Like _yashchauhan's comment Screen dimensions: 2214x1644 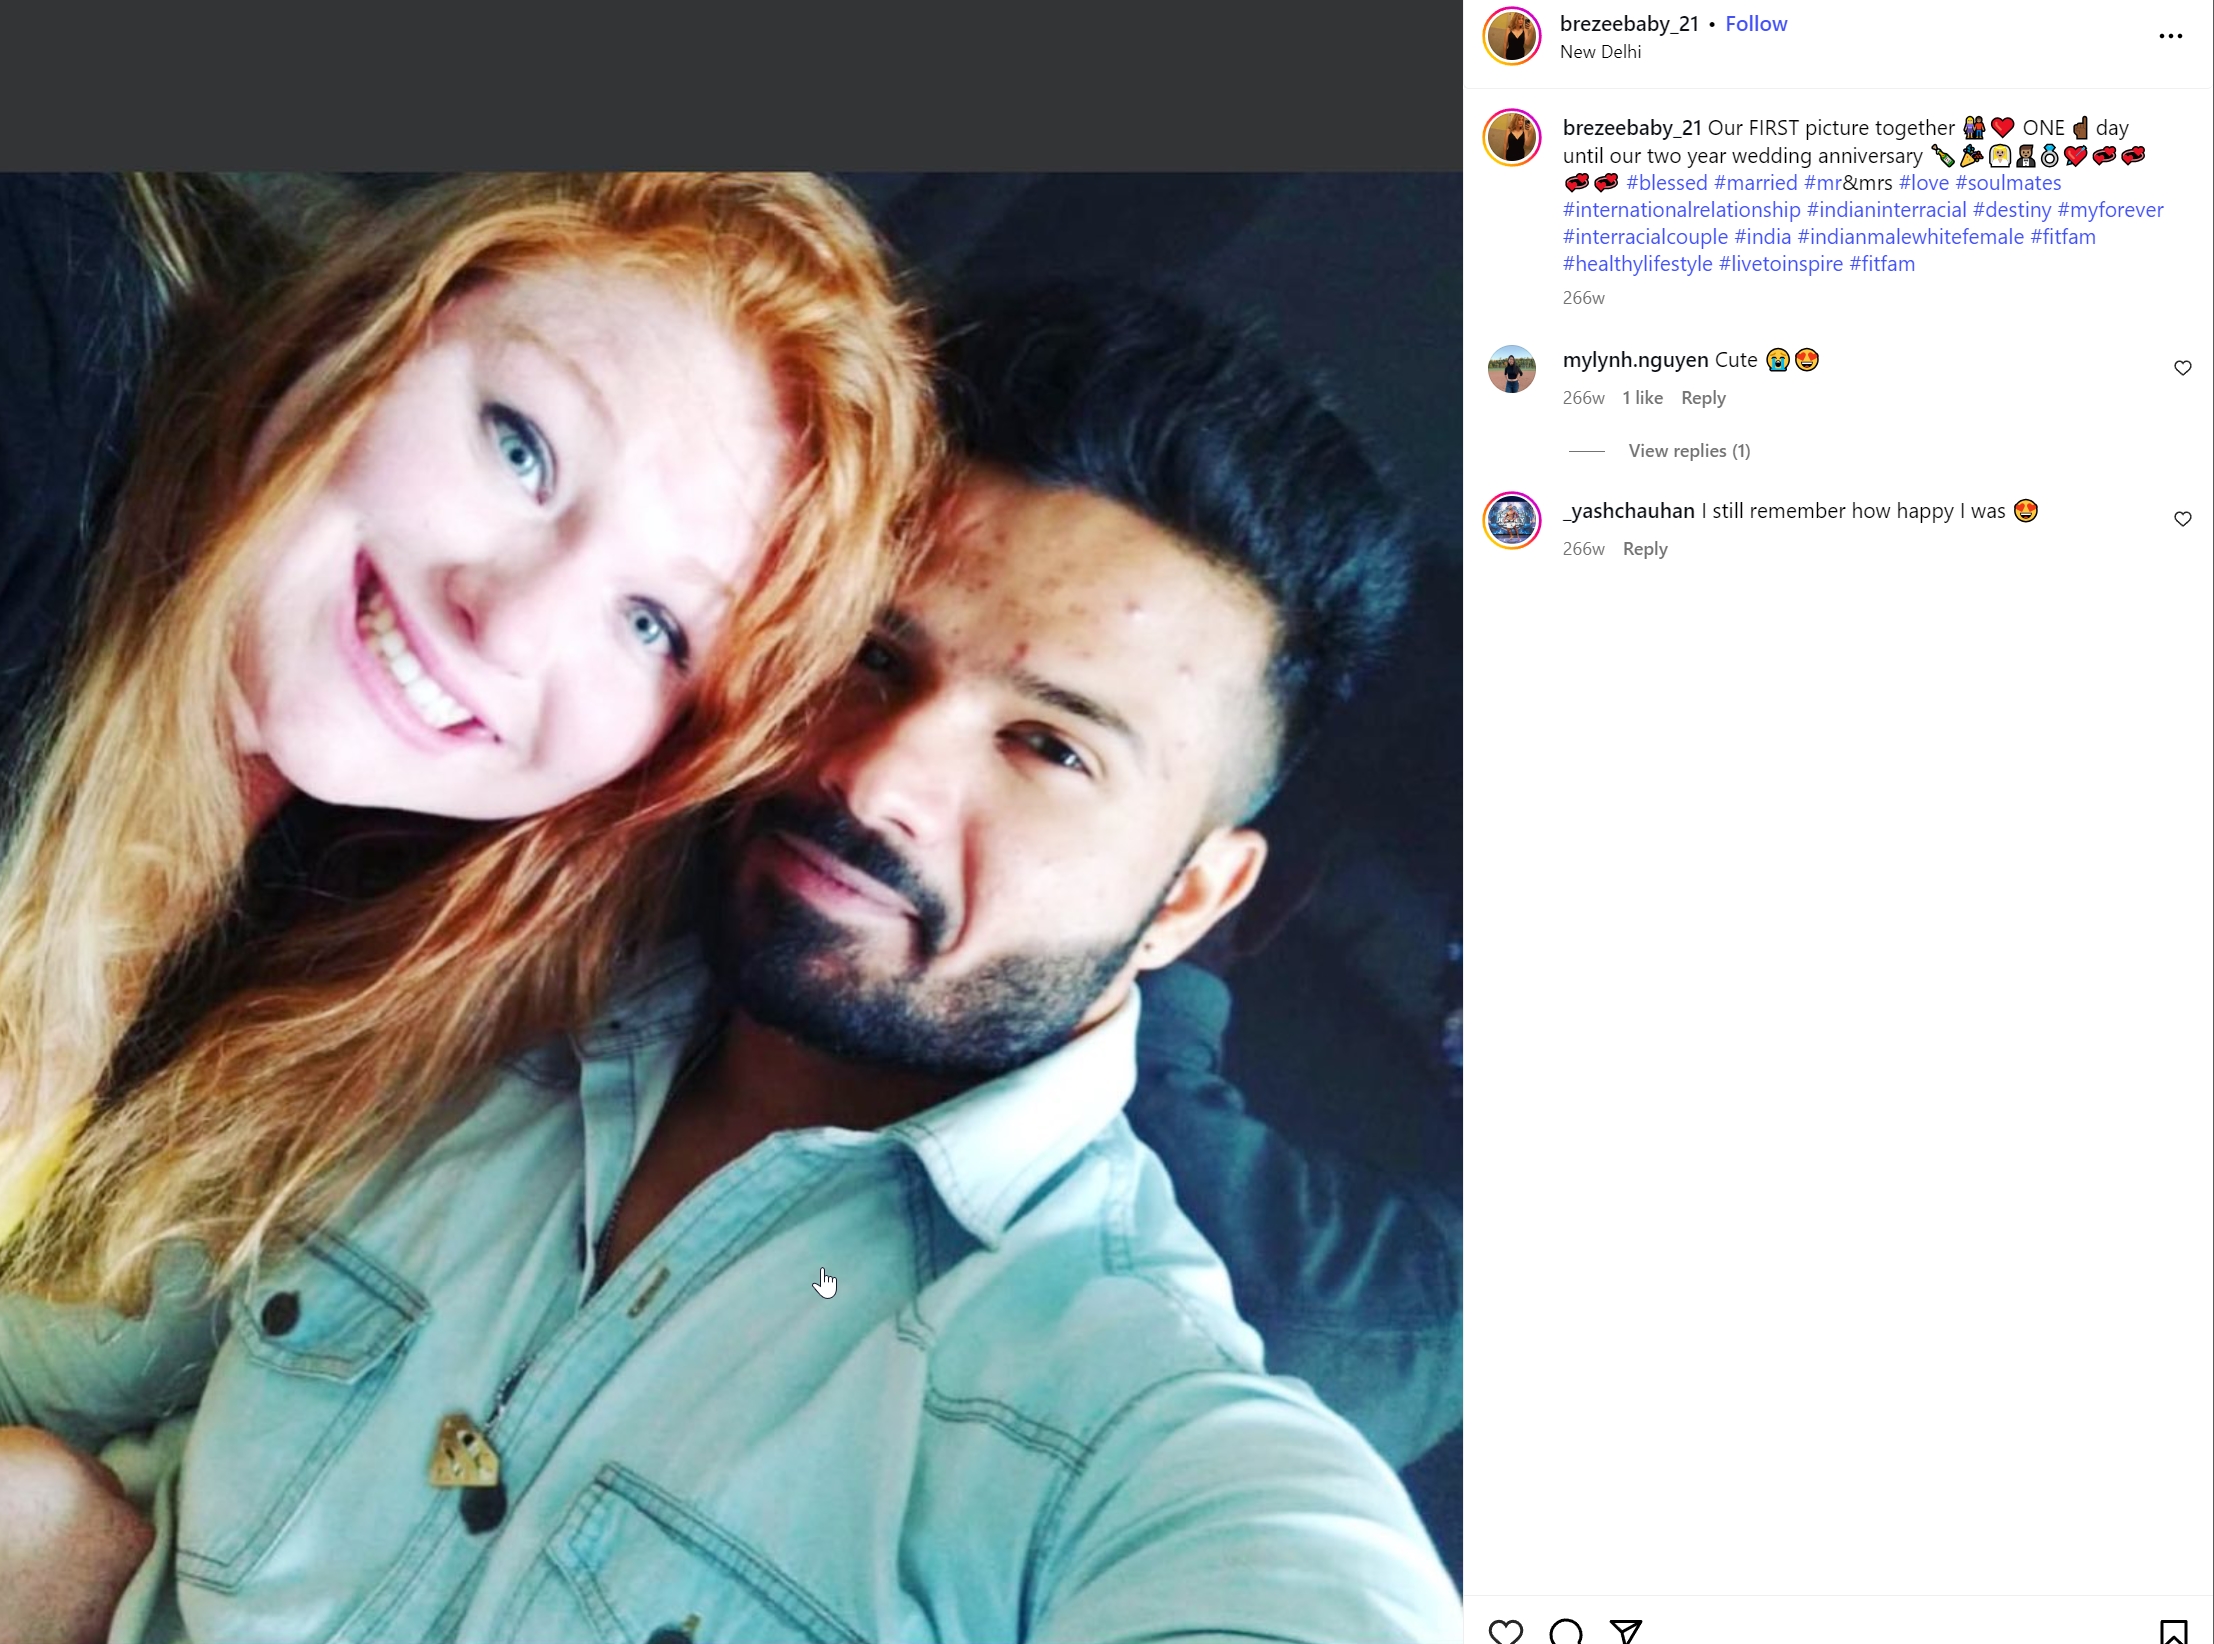tap(2182, 519)
